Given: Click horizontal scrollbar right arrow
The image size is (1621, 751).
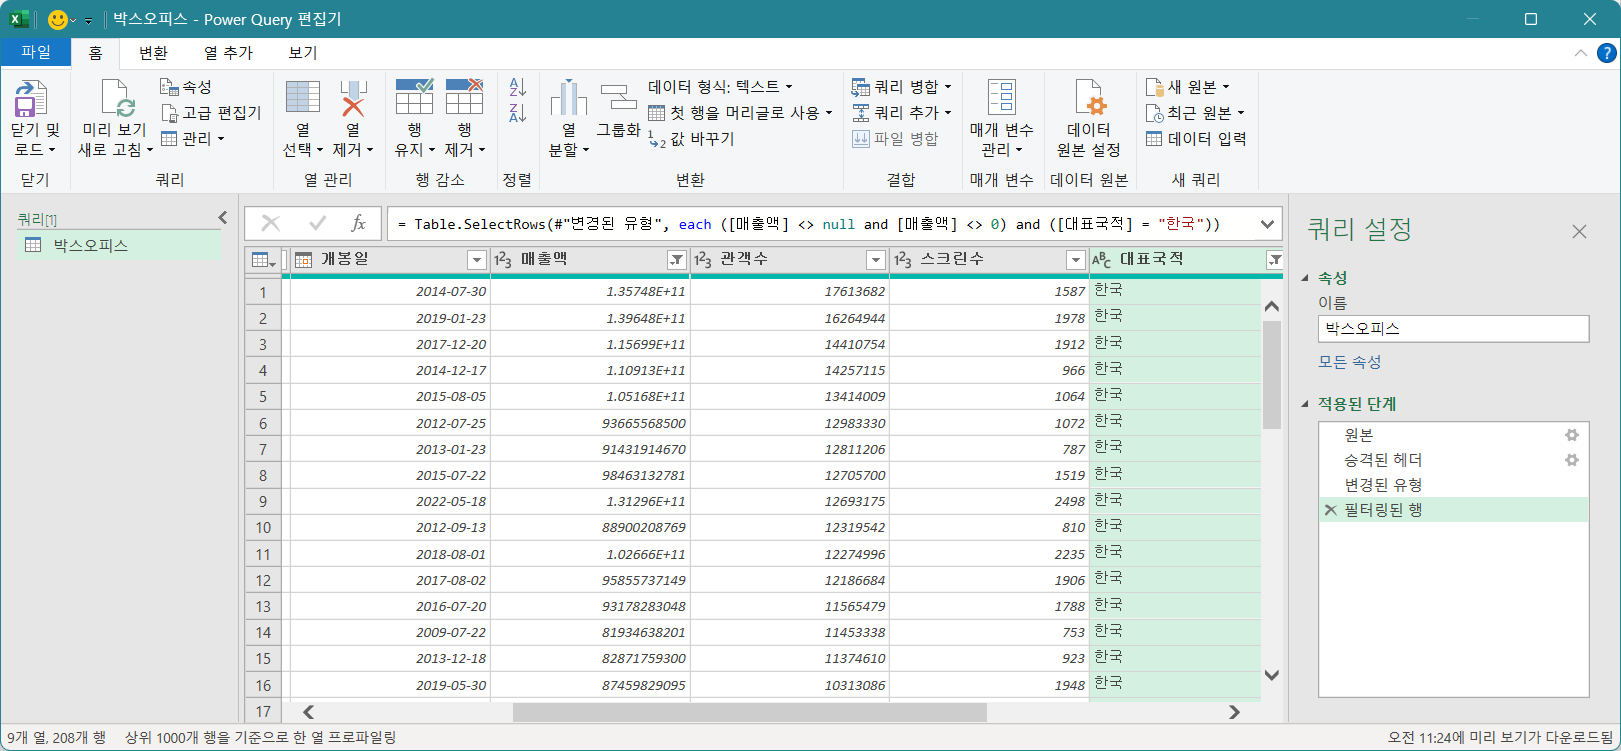Looking at the screenshot, I should (x=1234, y=712).
